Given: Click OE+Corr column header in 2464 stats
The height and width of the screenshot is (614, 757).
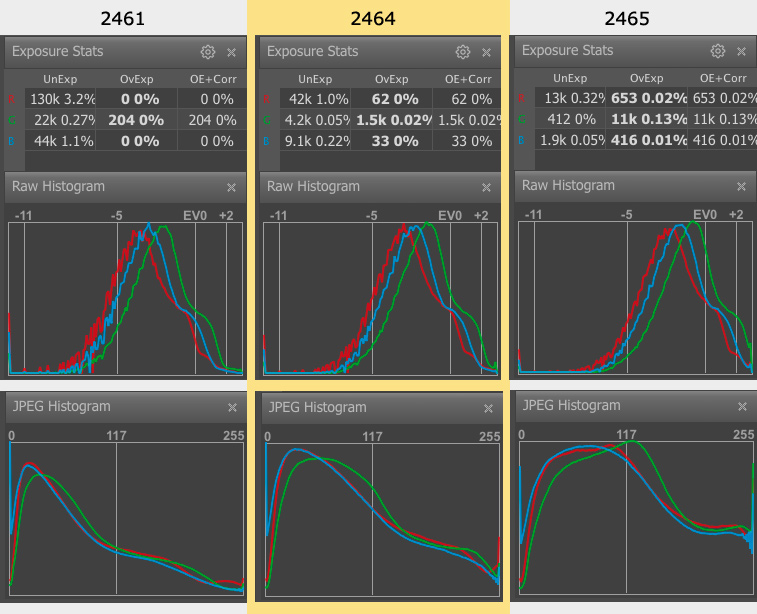Looking at the screenshot, I should pyautogui.click(x=467, y=79).
